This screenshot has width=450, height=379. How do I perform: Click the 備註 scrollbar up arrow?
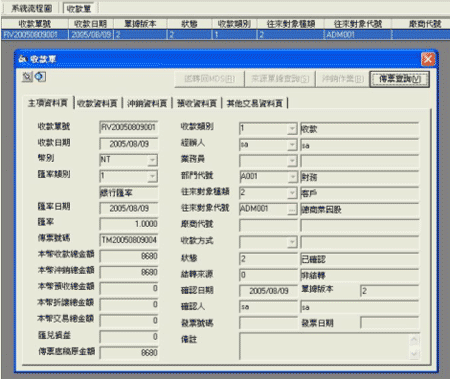click(414, 340)
